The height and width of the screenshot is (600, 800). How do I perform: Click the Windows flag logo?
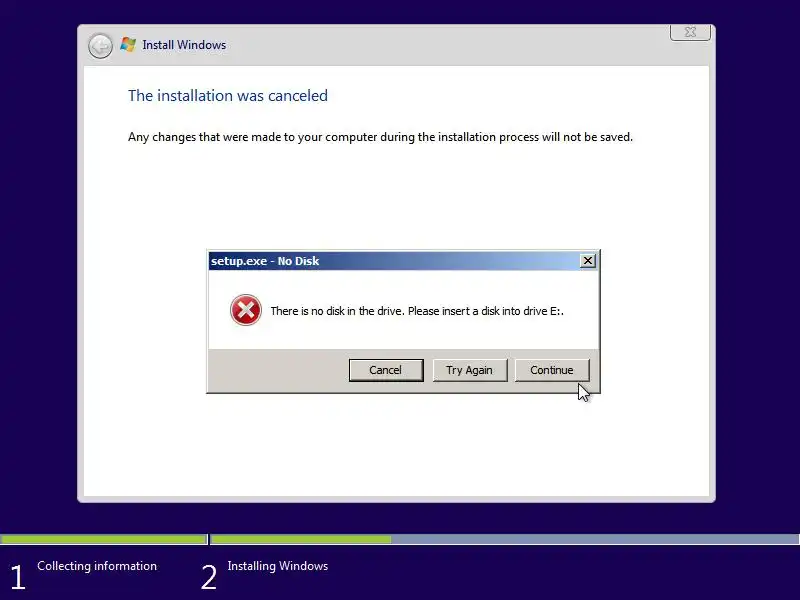coord(128,44)
